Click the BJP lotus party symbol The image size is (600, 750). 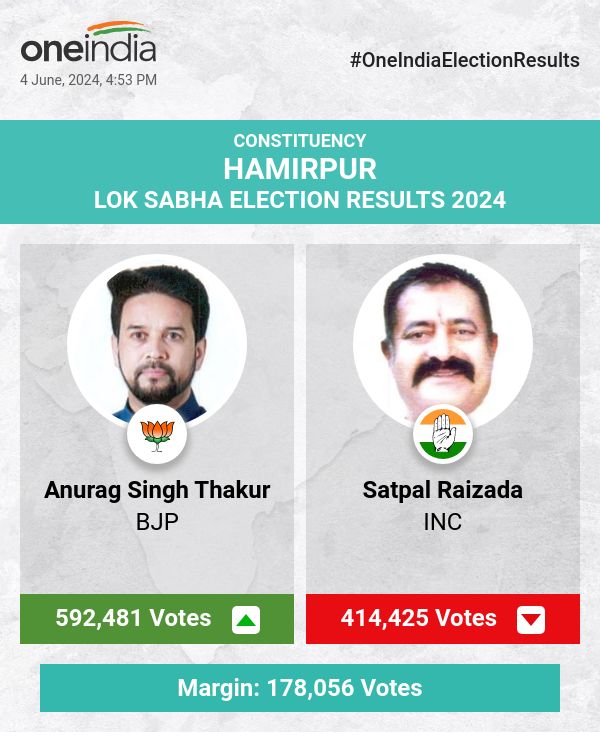pos(157,433)
